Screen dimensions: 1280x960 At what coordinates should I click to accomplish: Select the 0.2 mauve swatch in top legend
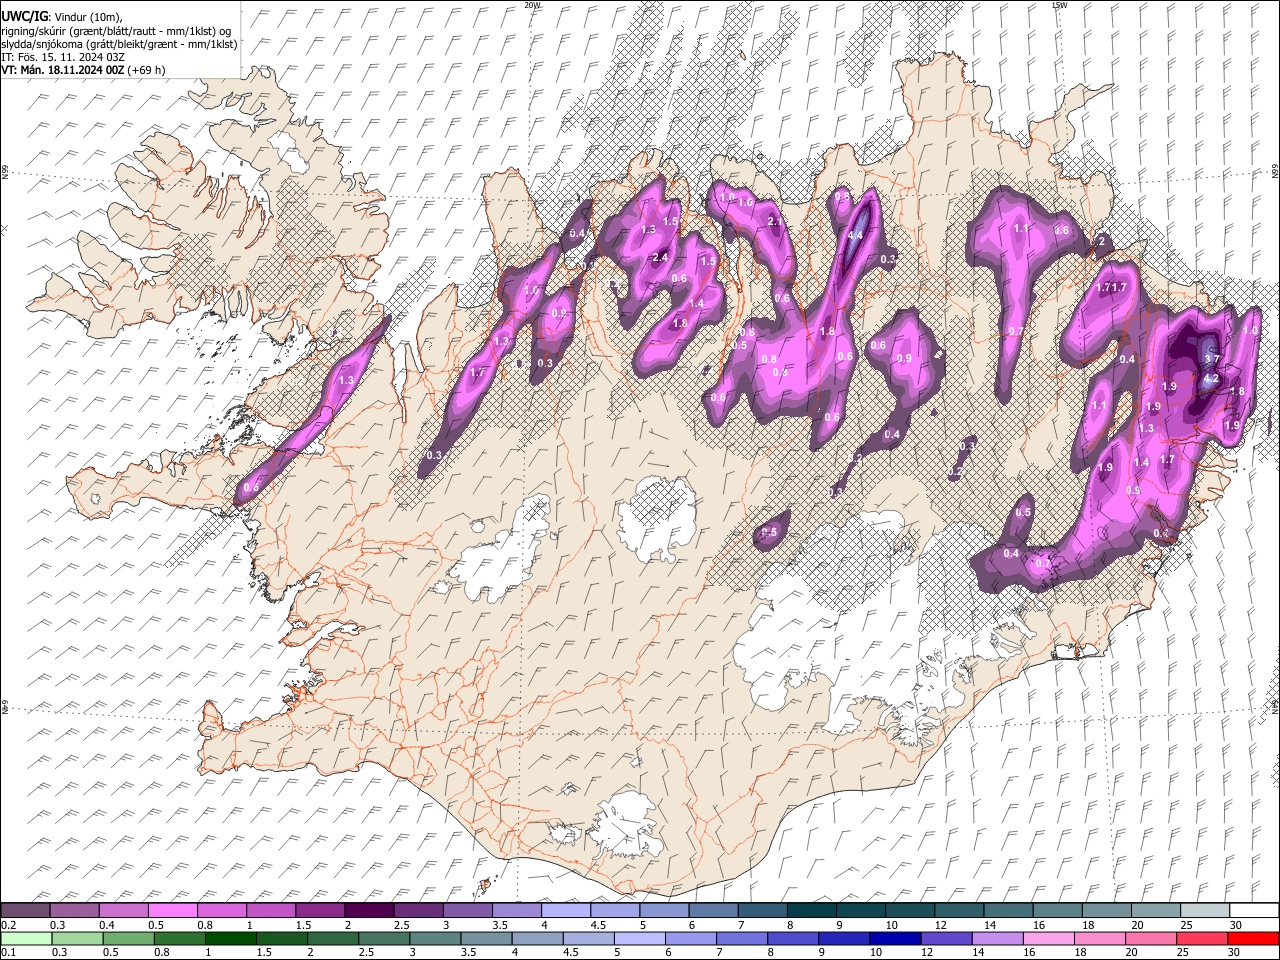point(26,911)
